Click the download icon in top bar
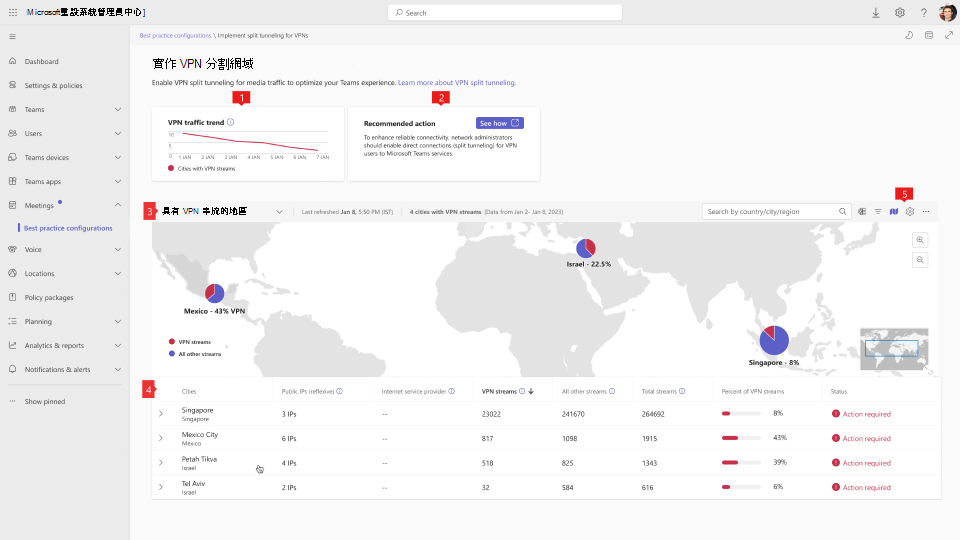The height and width of the screenshot is (540, 960). [876, 13]
